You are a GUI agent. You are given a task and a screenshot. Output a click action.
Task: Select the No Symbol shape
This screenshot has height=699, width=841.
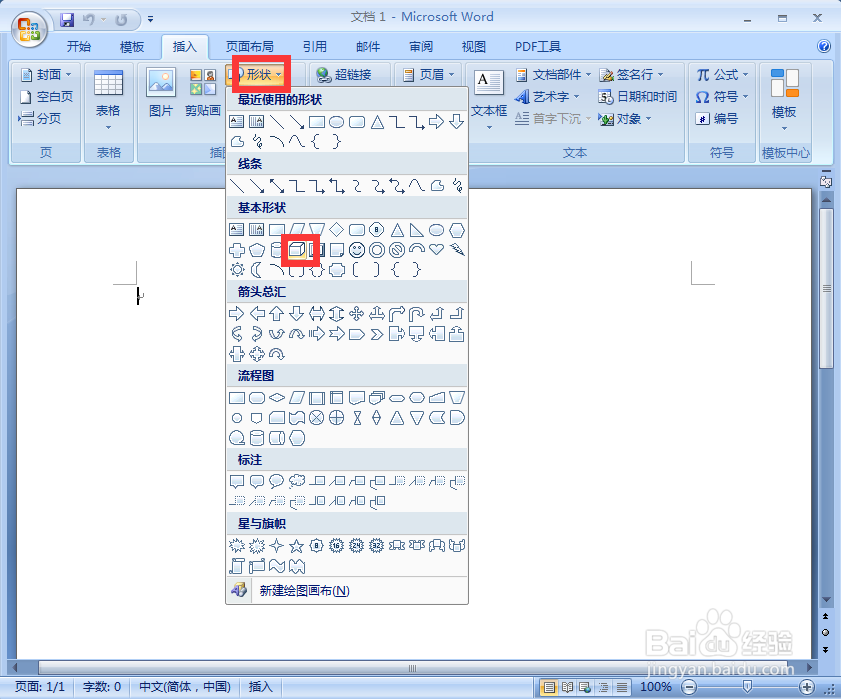point(397,250)
